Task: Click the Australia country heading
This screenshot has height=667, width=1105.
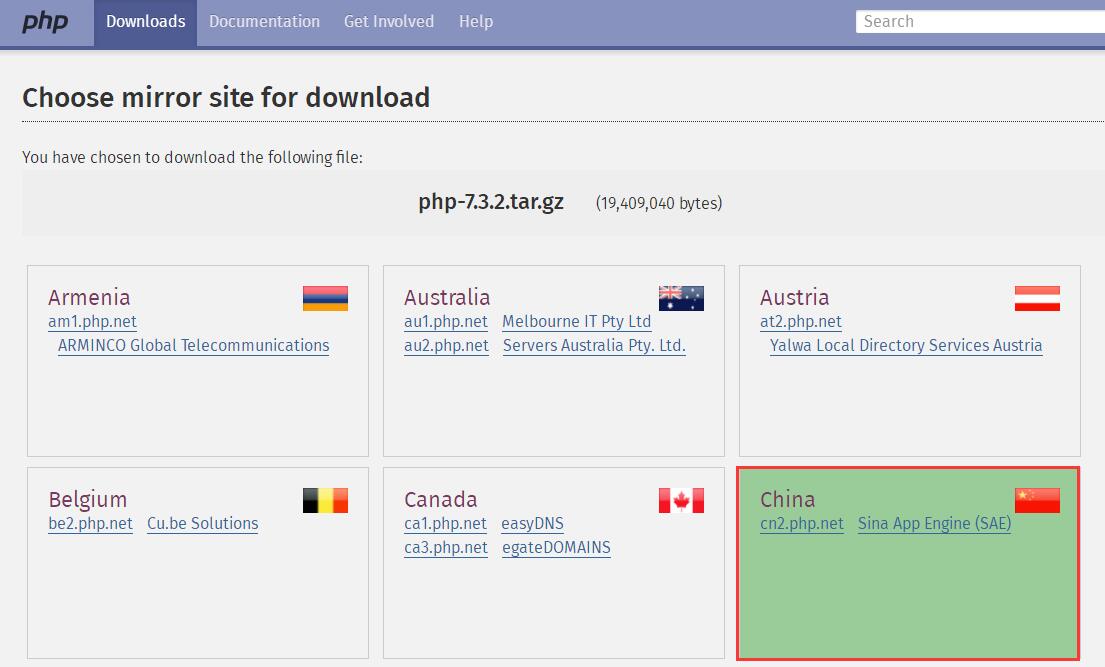Action: [x=447, y=298]
